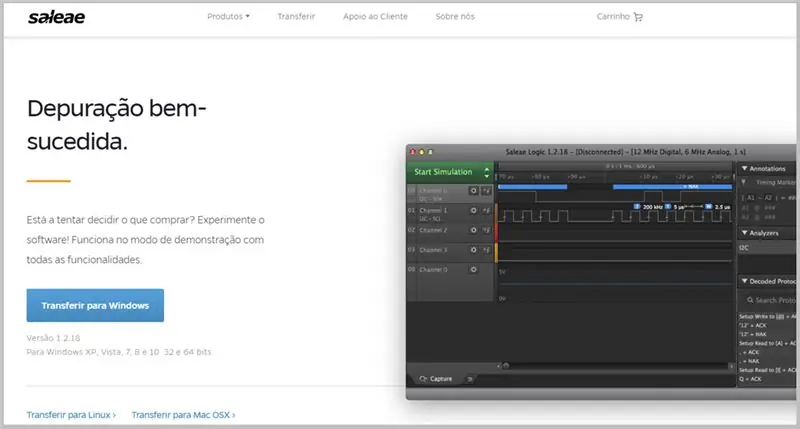800x429 pixels.
Task: Click the search magnifier in Decoded Protocols
Action: pyautogui.click(x=750, y=300)
